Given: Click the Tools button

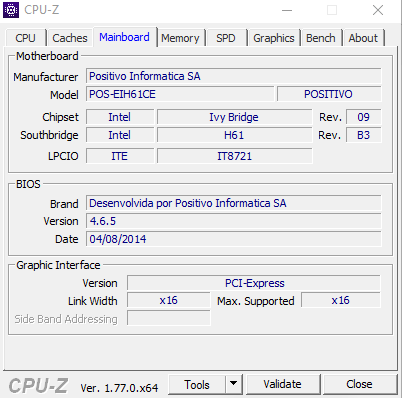Looking at the screenshot, I should [x=197, y=384].
